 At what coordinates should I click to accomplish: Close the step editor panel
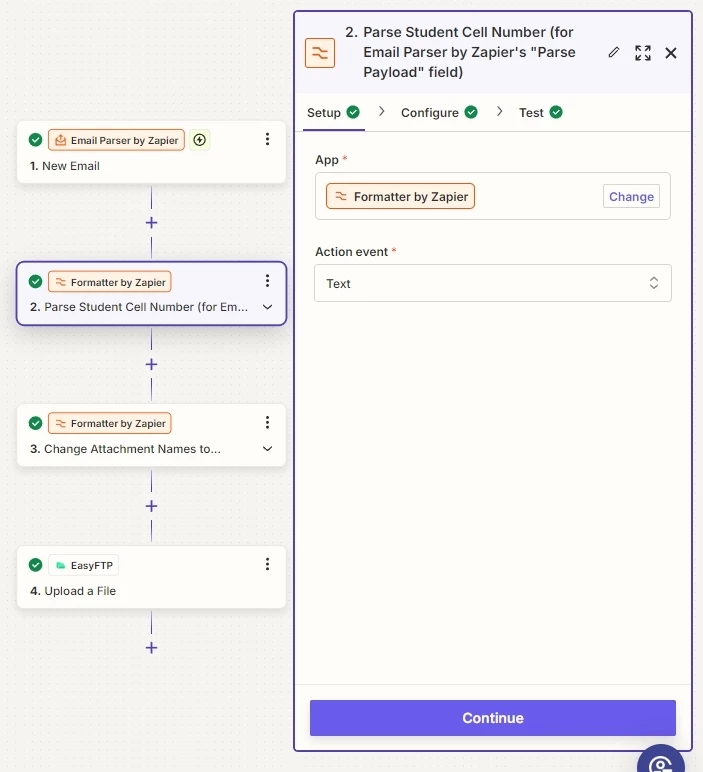[671, 53]
